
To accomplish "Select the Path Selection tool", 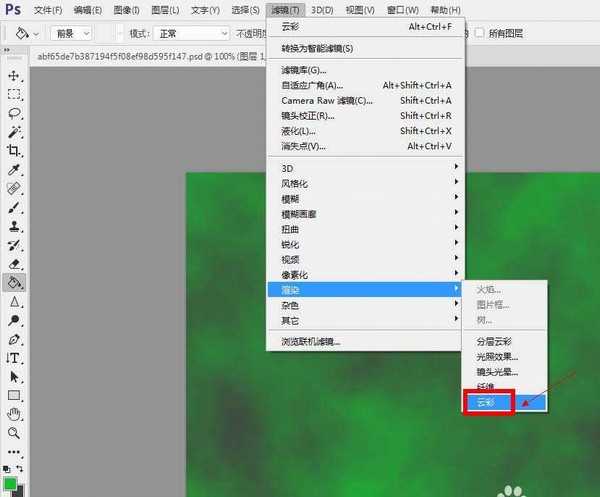I will click(x=14, y=377).
